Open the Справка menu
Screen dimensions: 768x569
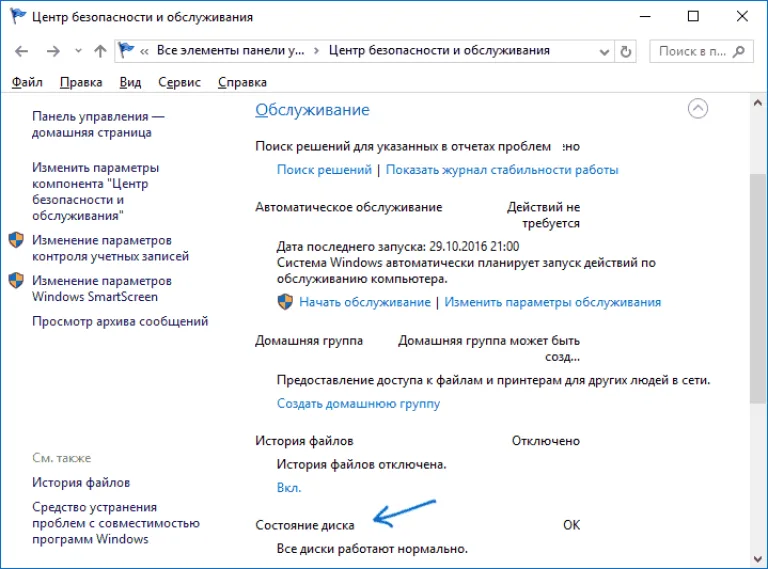[x=242, y=82]
